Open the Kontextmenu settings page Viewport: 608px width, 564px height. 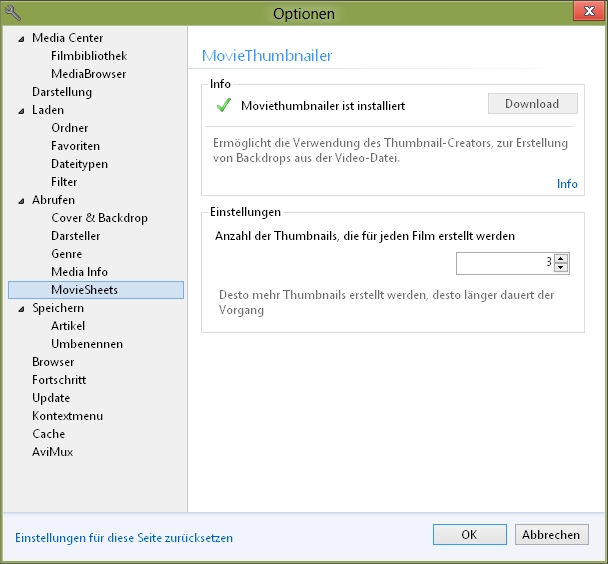tap(67, 416)
